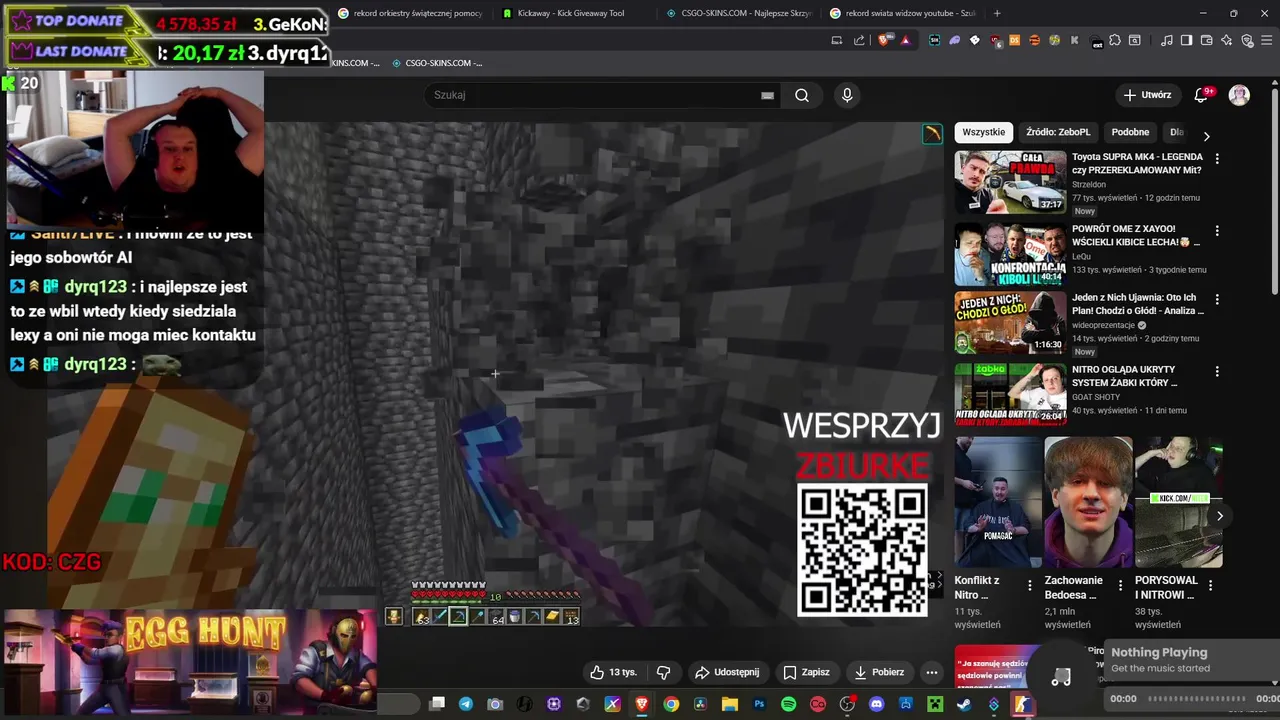
Task: Open more options for NITRO OGLĄDA UKRYTY video
Action: point(1217,372)
